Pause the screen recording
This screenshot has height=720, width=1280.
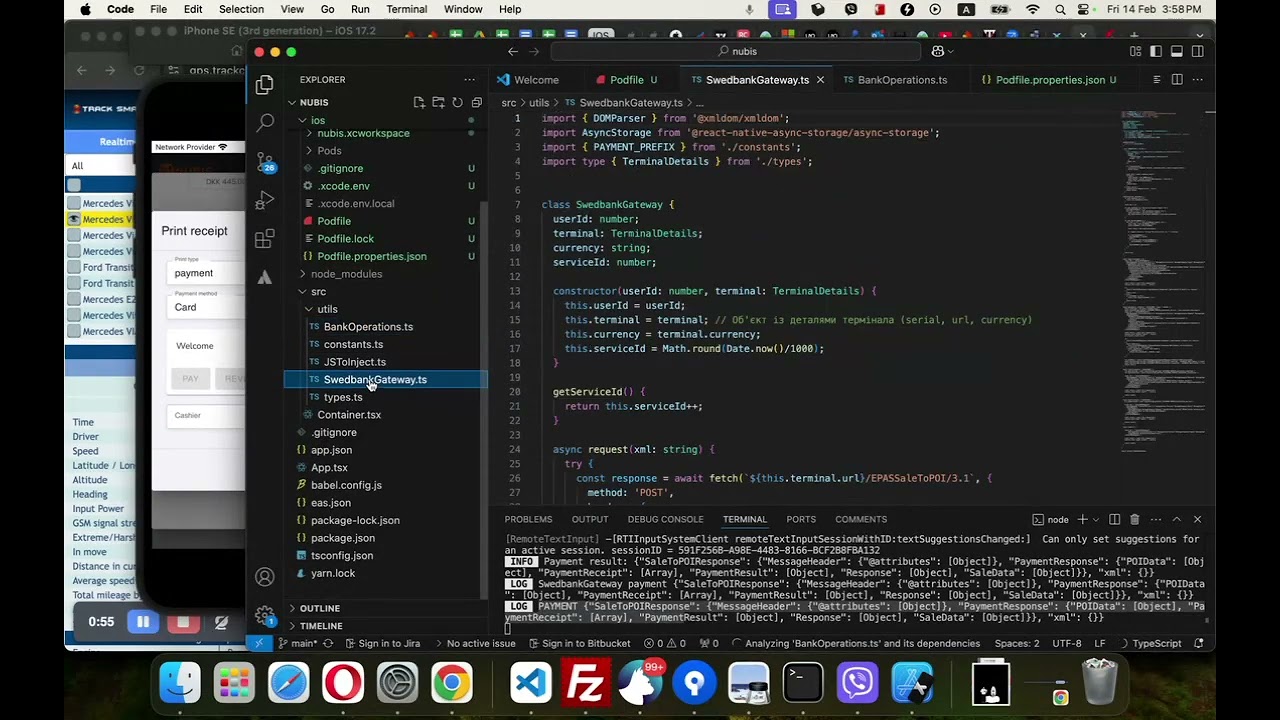click(143, 622)
